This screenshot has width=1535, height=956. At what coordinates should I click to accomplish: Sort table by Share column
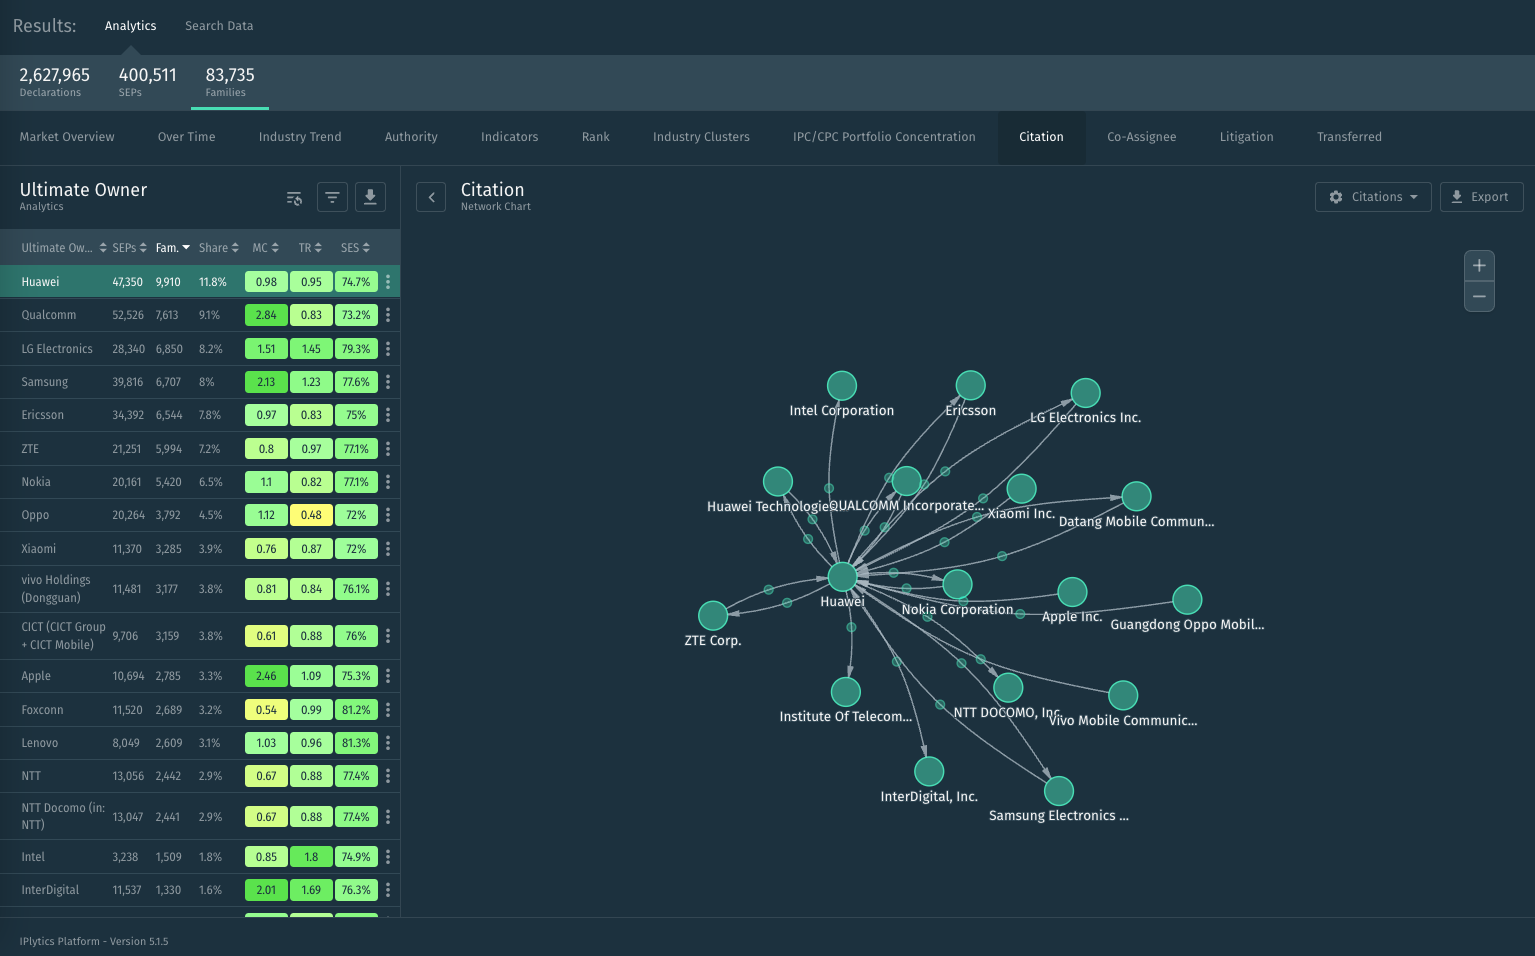coord(218,248)
